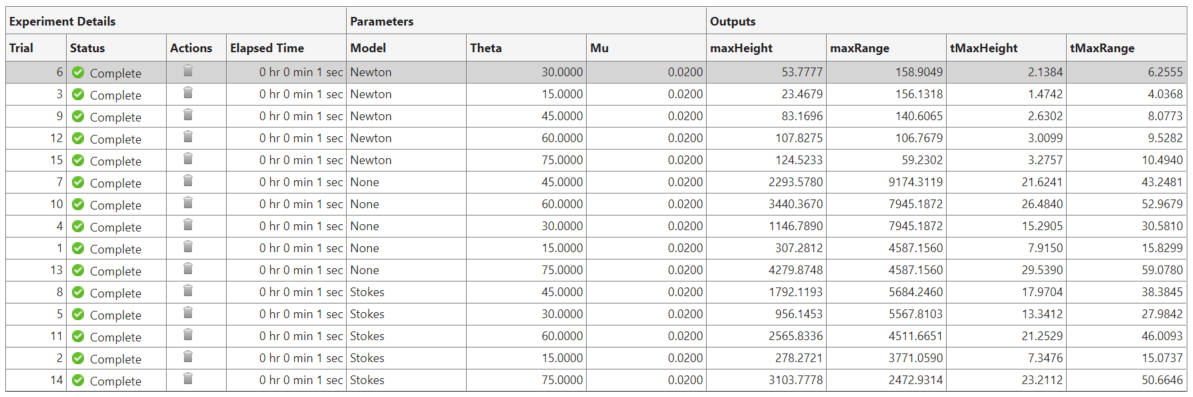The height and width of the screenshot is (397, 1193).
Task: Click the trash icon in trial 13
Action: pyautogui.click(x=188, y=270)
